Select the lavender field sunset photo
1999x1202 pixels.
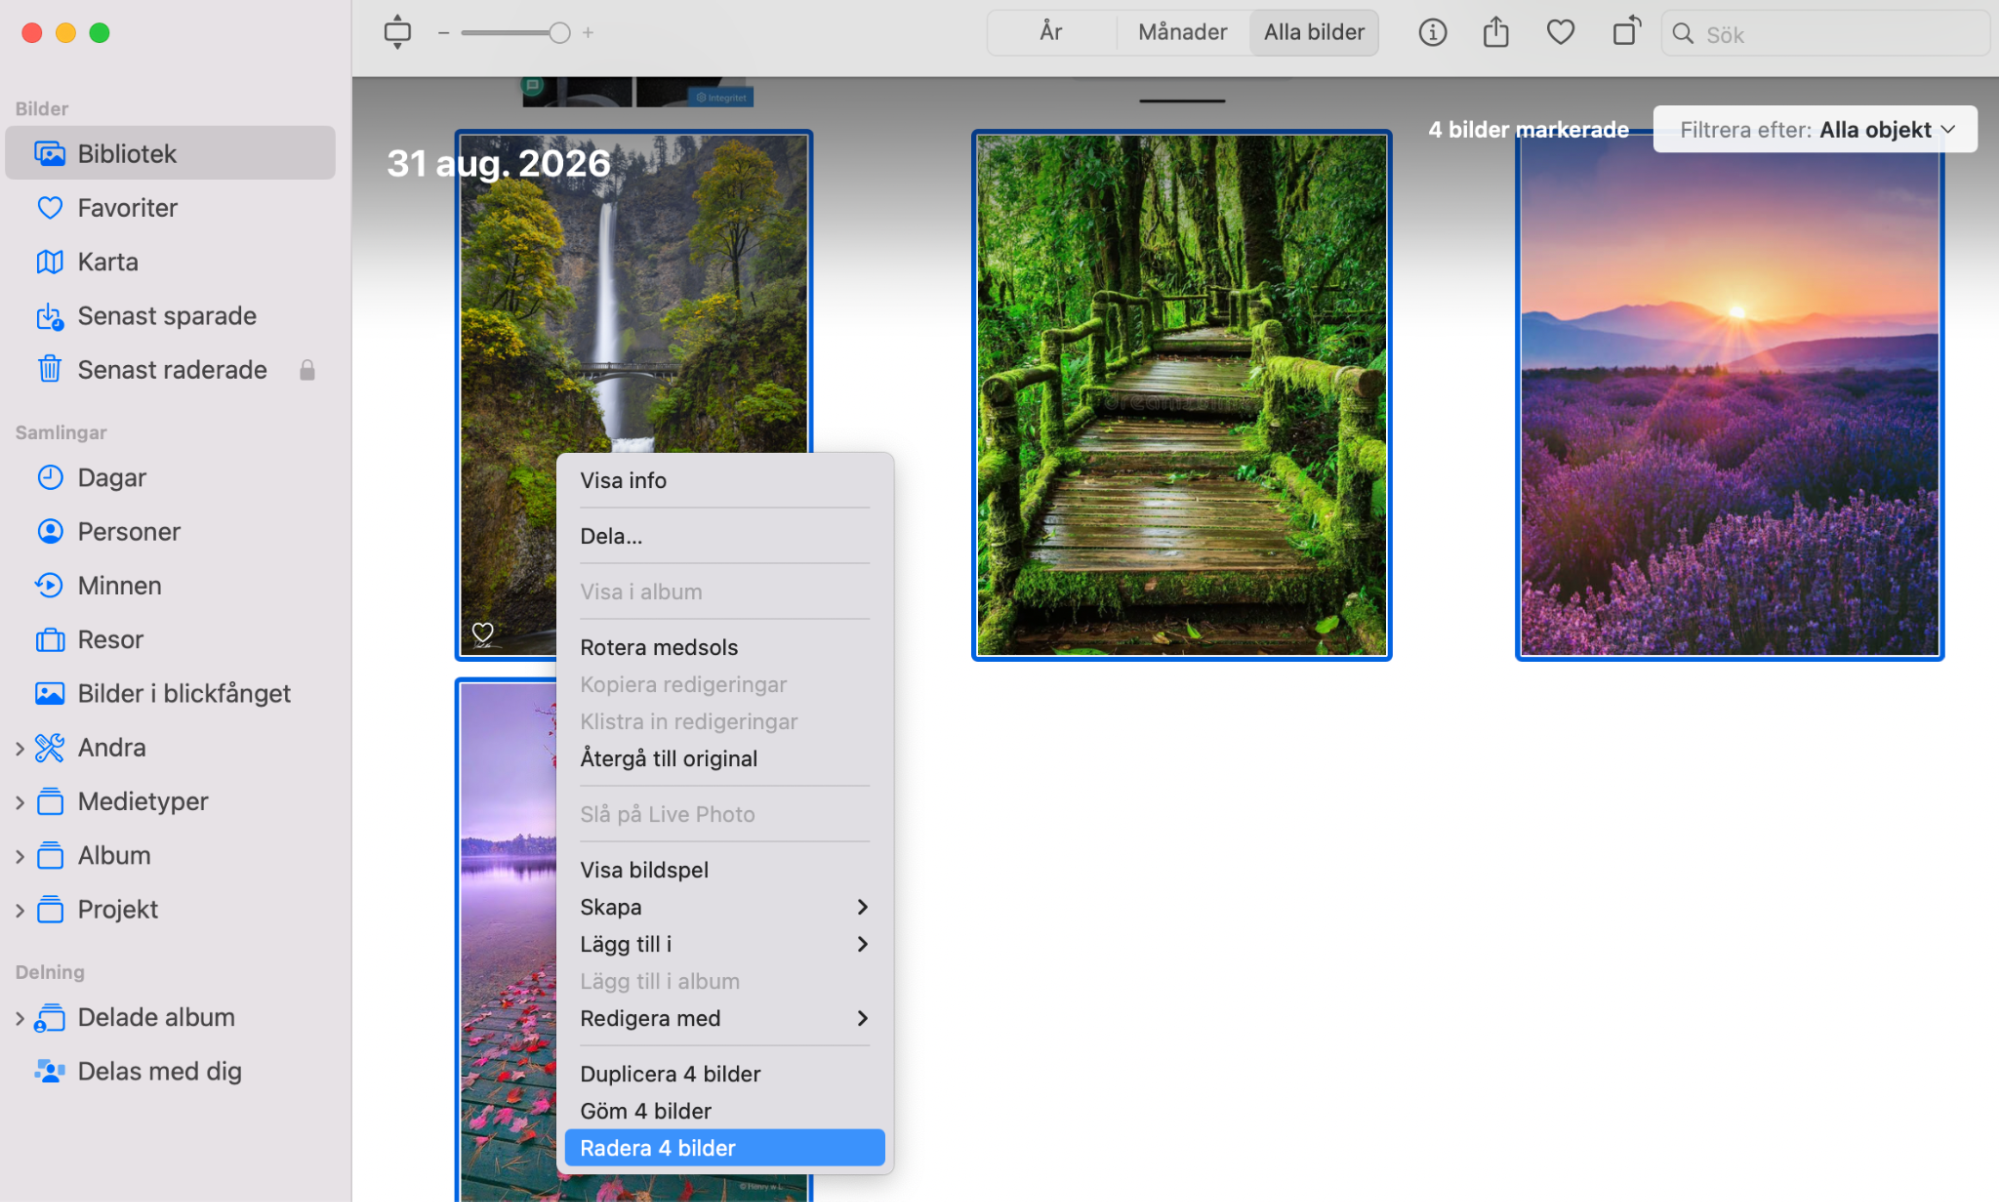click(1729, 396)
